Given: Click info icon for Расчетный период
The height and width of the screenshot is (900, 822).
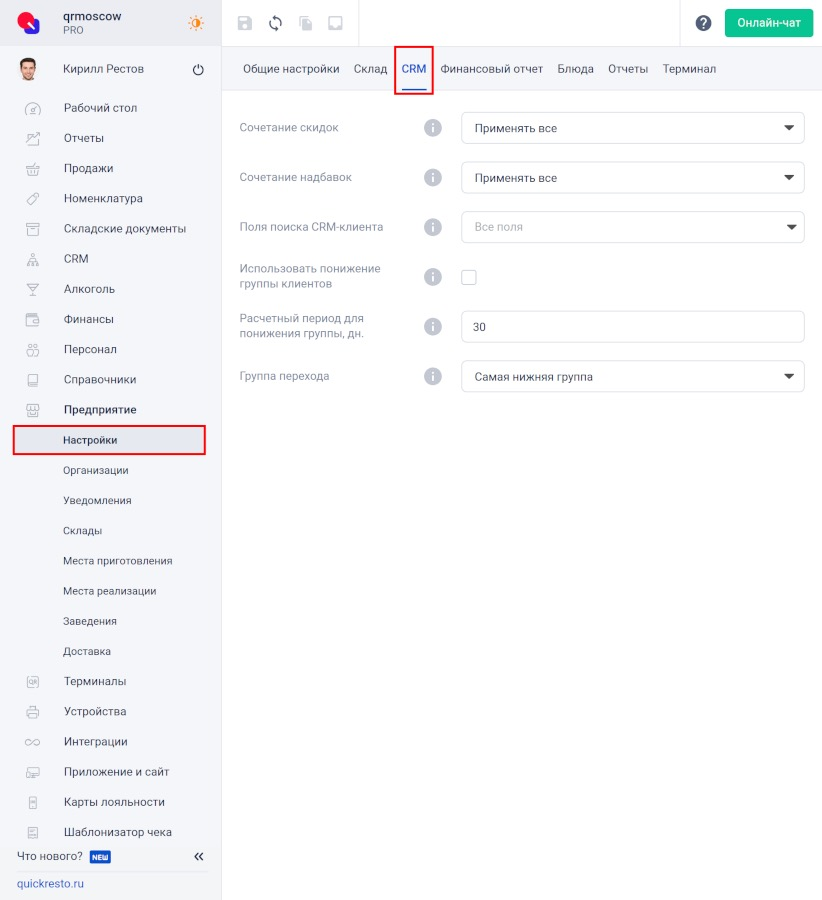Looking at the screenshot, I should click(433, 327).
